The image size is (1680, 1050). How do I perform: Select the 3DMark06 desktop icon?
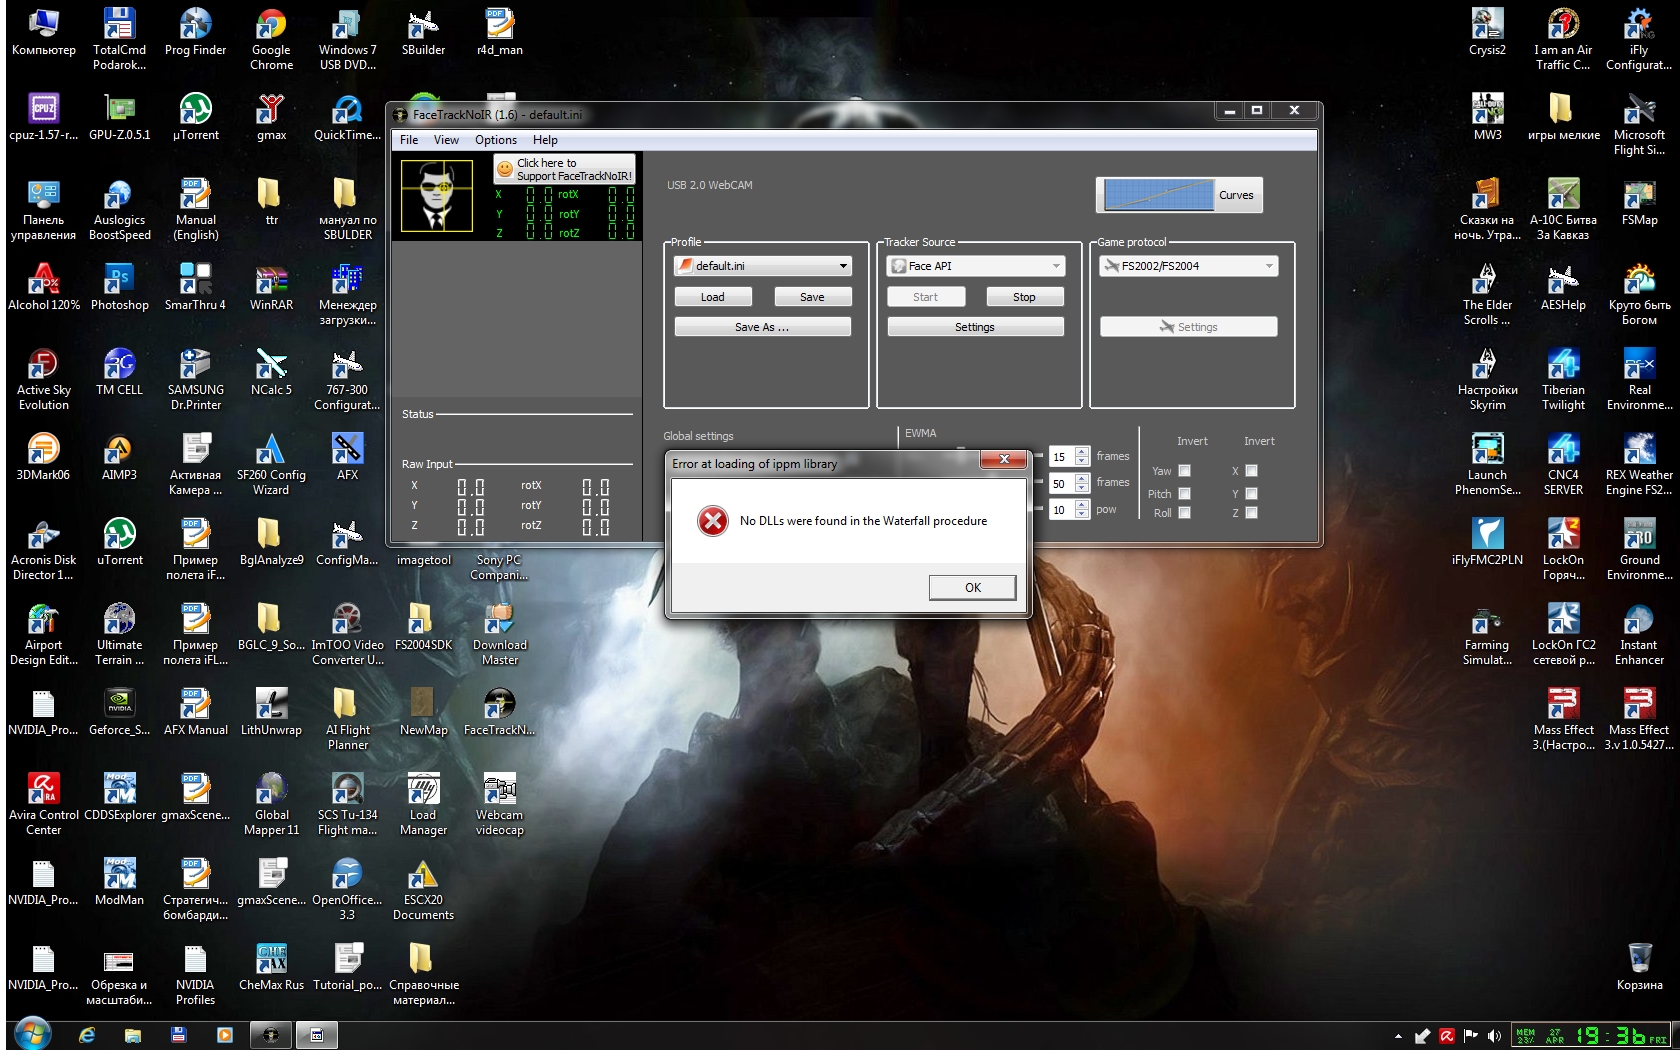tap(43, 457)
